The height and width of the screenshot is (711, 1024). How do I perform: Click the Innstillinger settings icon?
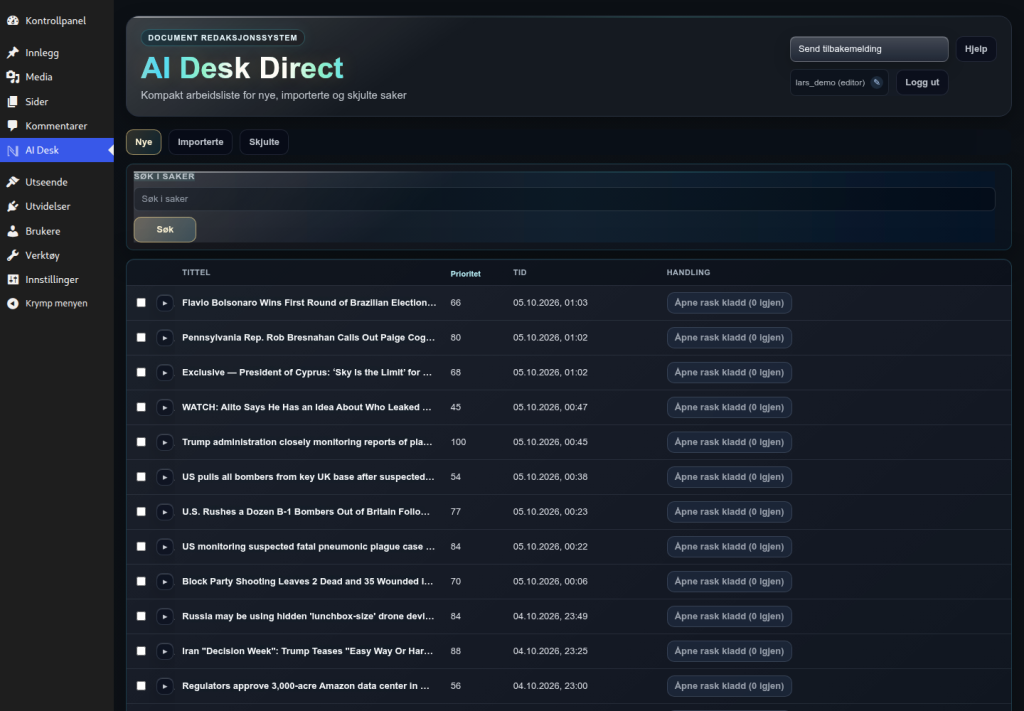12,279
